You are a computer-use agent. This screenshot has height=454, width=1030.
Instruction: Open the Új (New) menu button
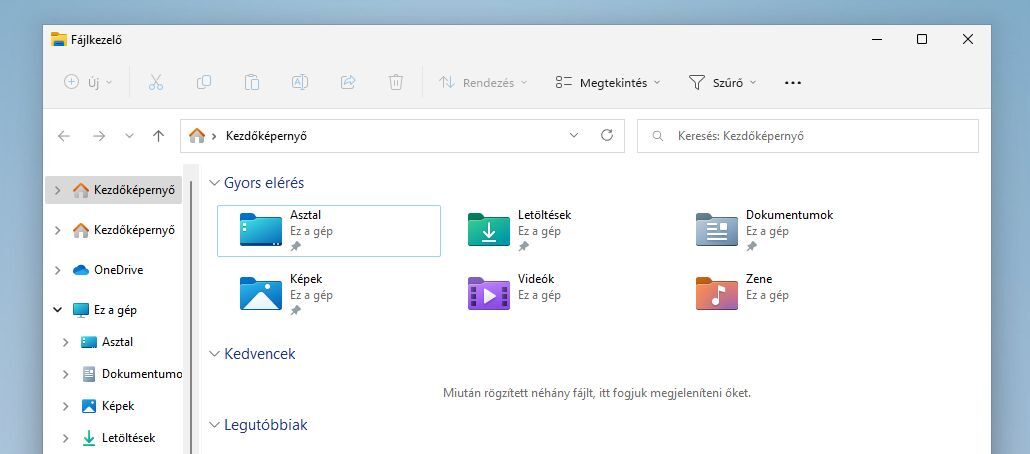click(88, 83)
